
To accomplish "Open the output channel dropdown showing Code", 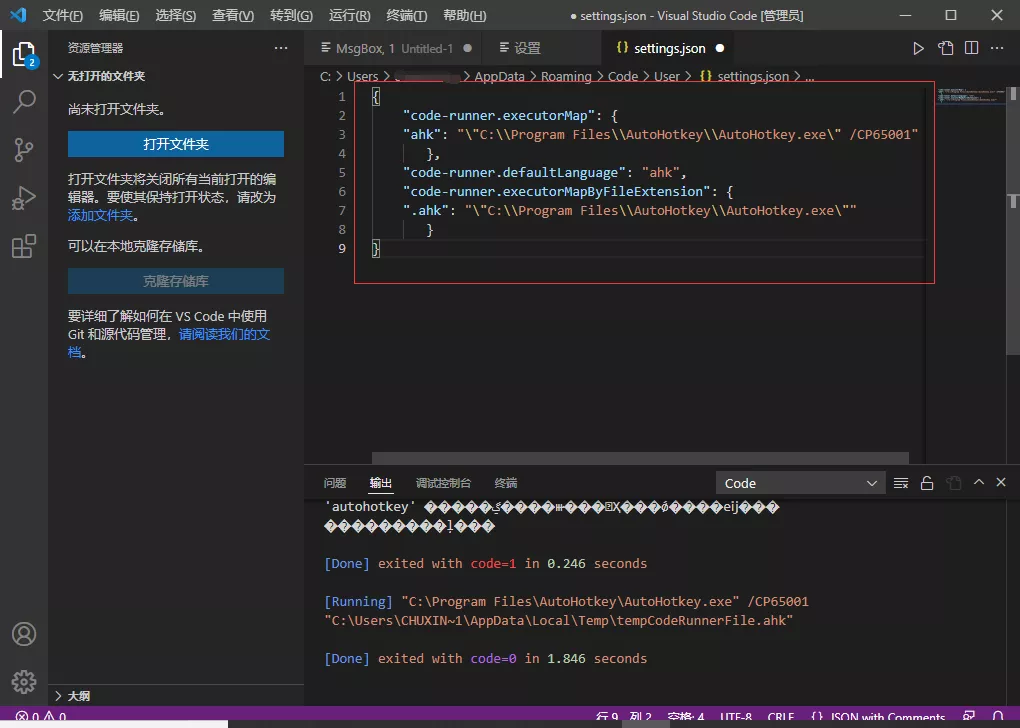I will point(799,482).
